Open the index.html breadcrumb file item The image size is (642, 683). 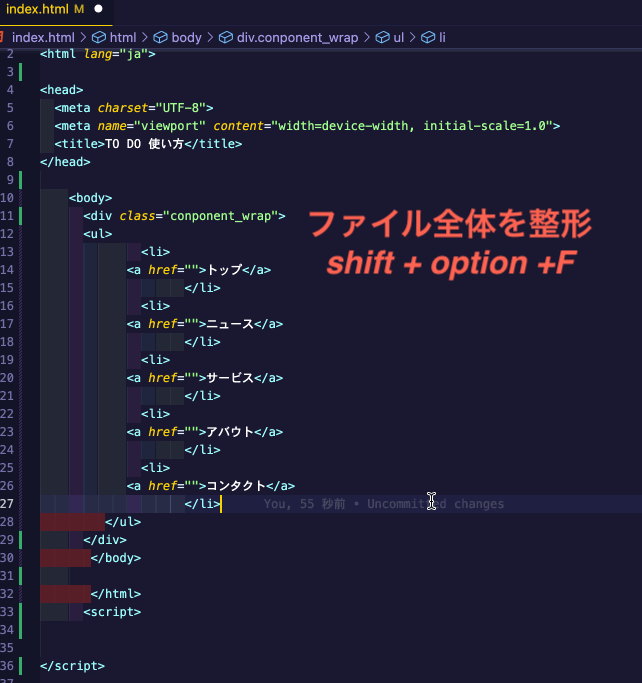[42, 37]
